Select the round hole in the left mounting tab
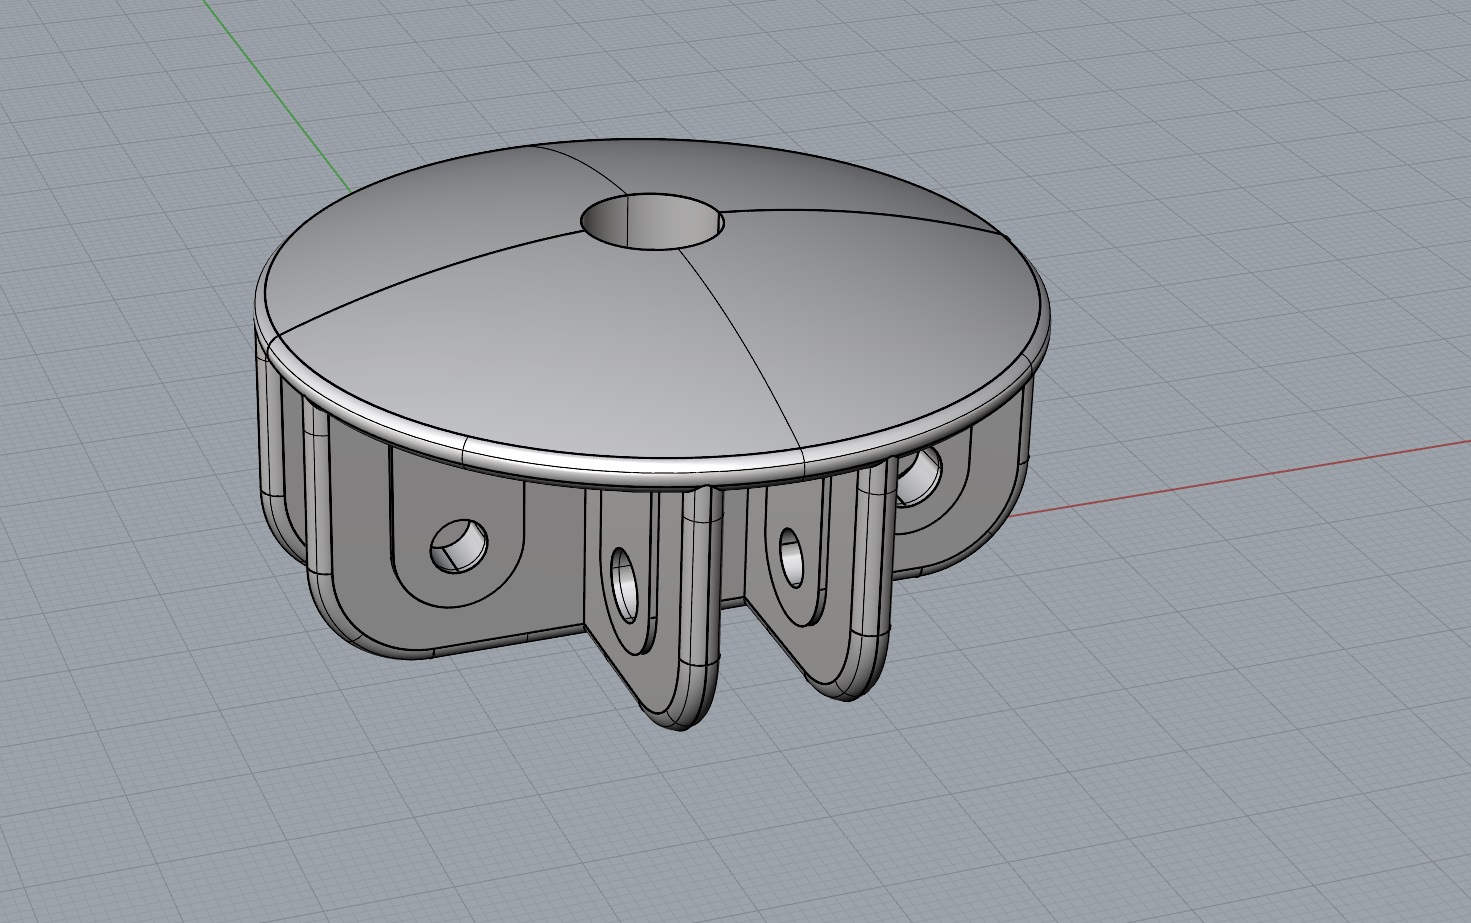 [460, 546]
